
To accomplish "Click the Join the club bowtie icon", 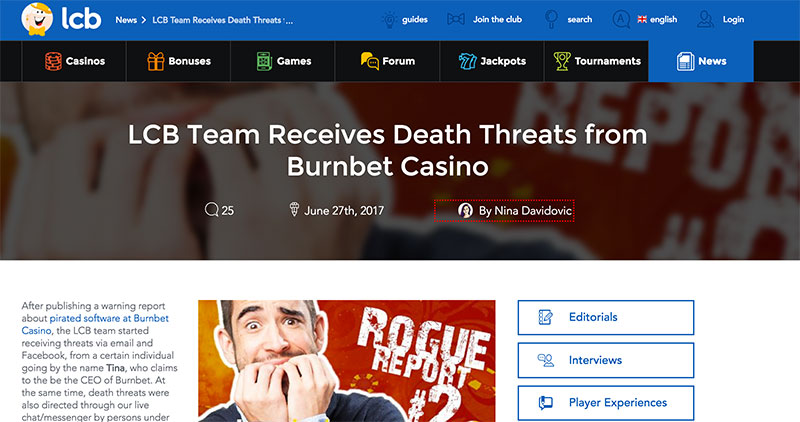I will tap(456, 19).
